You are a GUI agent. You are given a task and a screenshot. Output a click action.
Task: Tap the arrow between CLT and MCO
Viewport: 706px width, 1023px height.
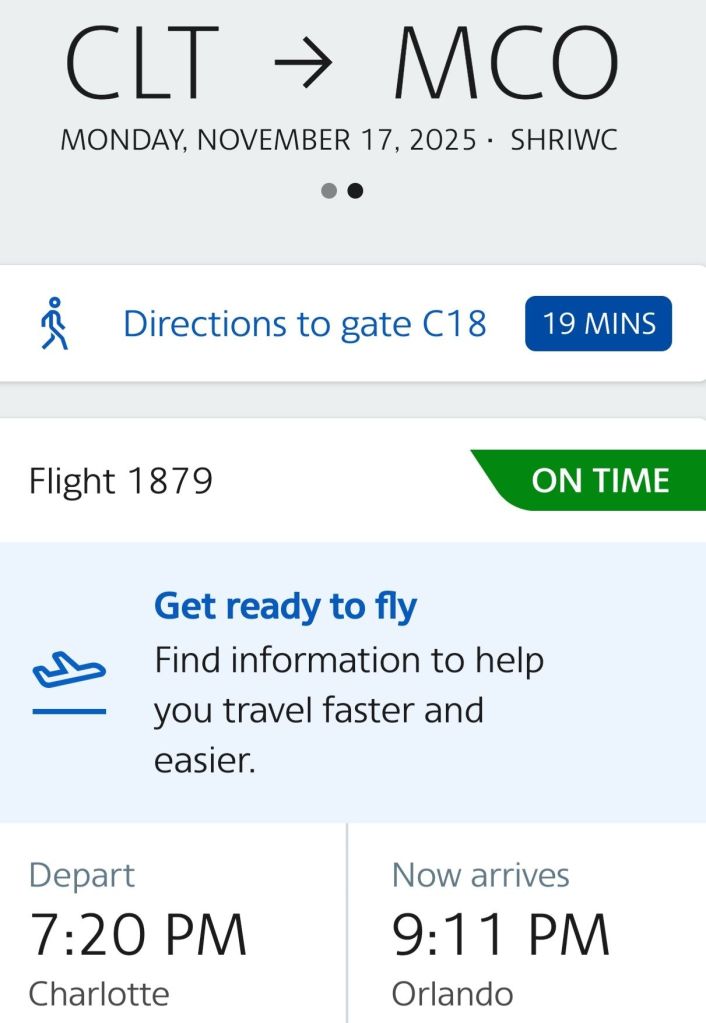303,66
